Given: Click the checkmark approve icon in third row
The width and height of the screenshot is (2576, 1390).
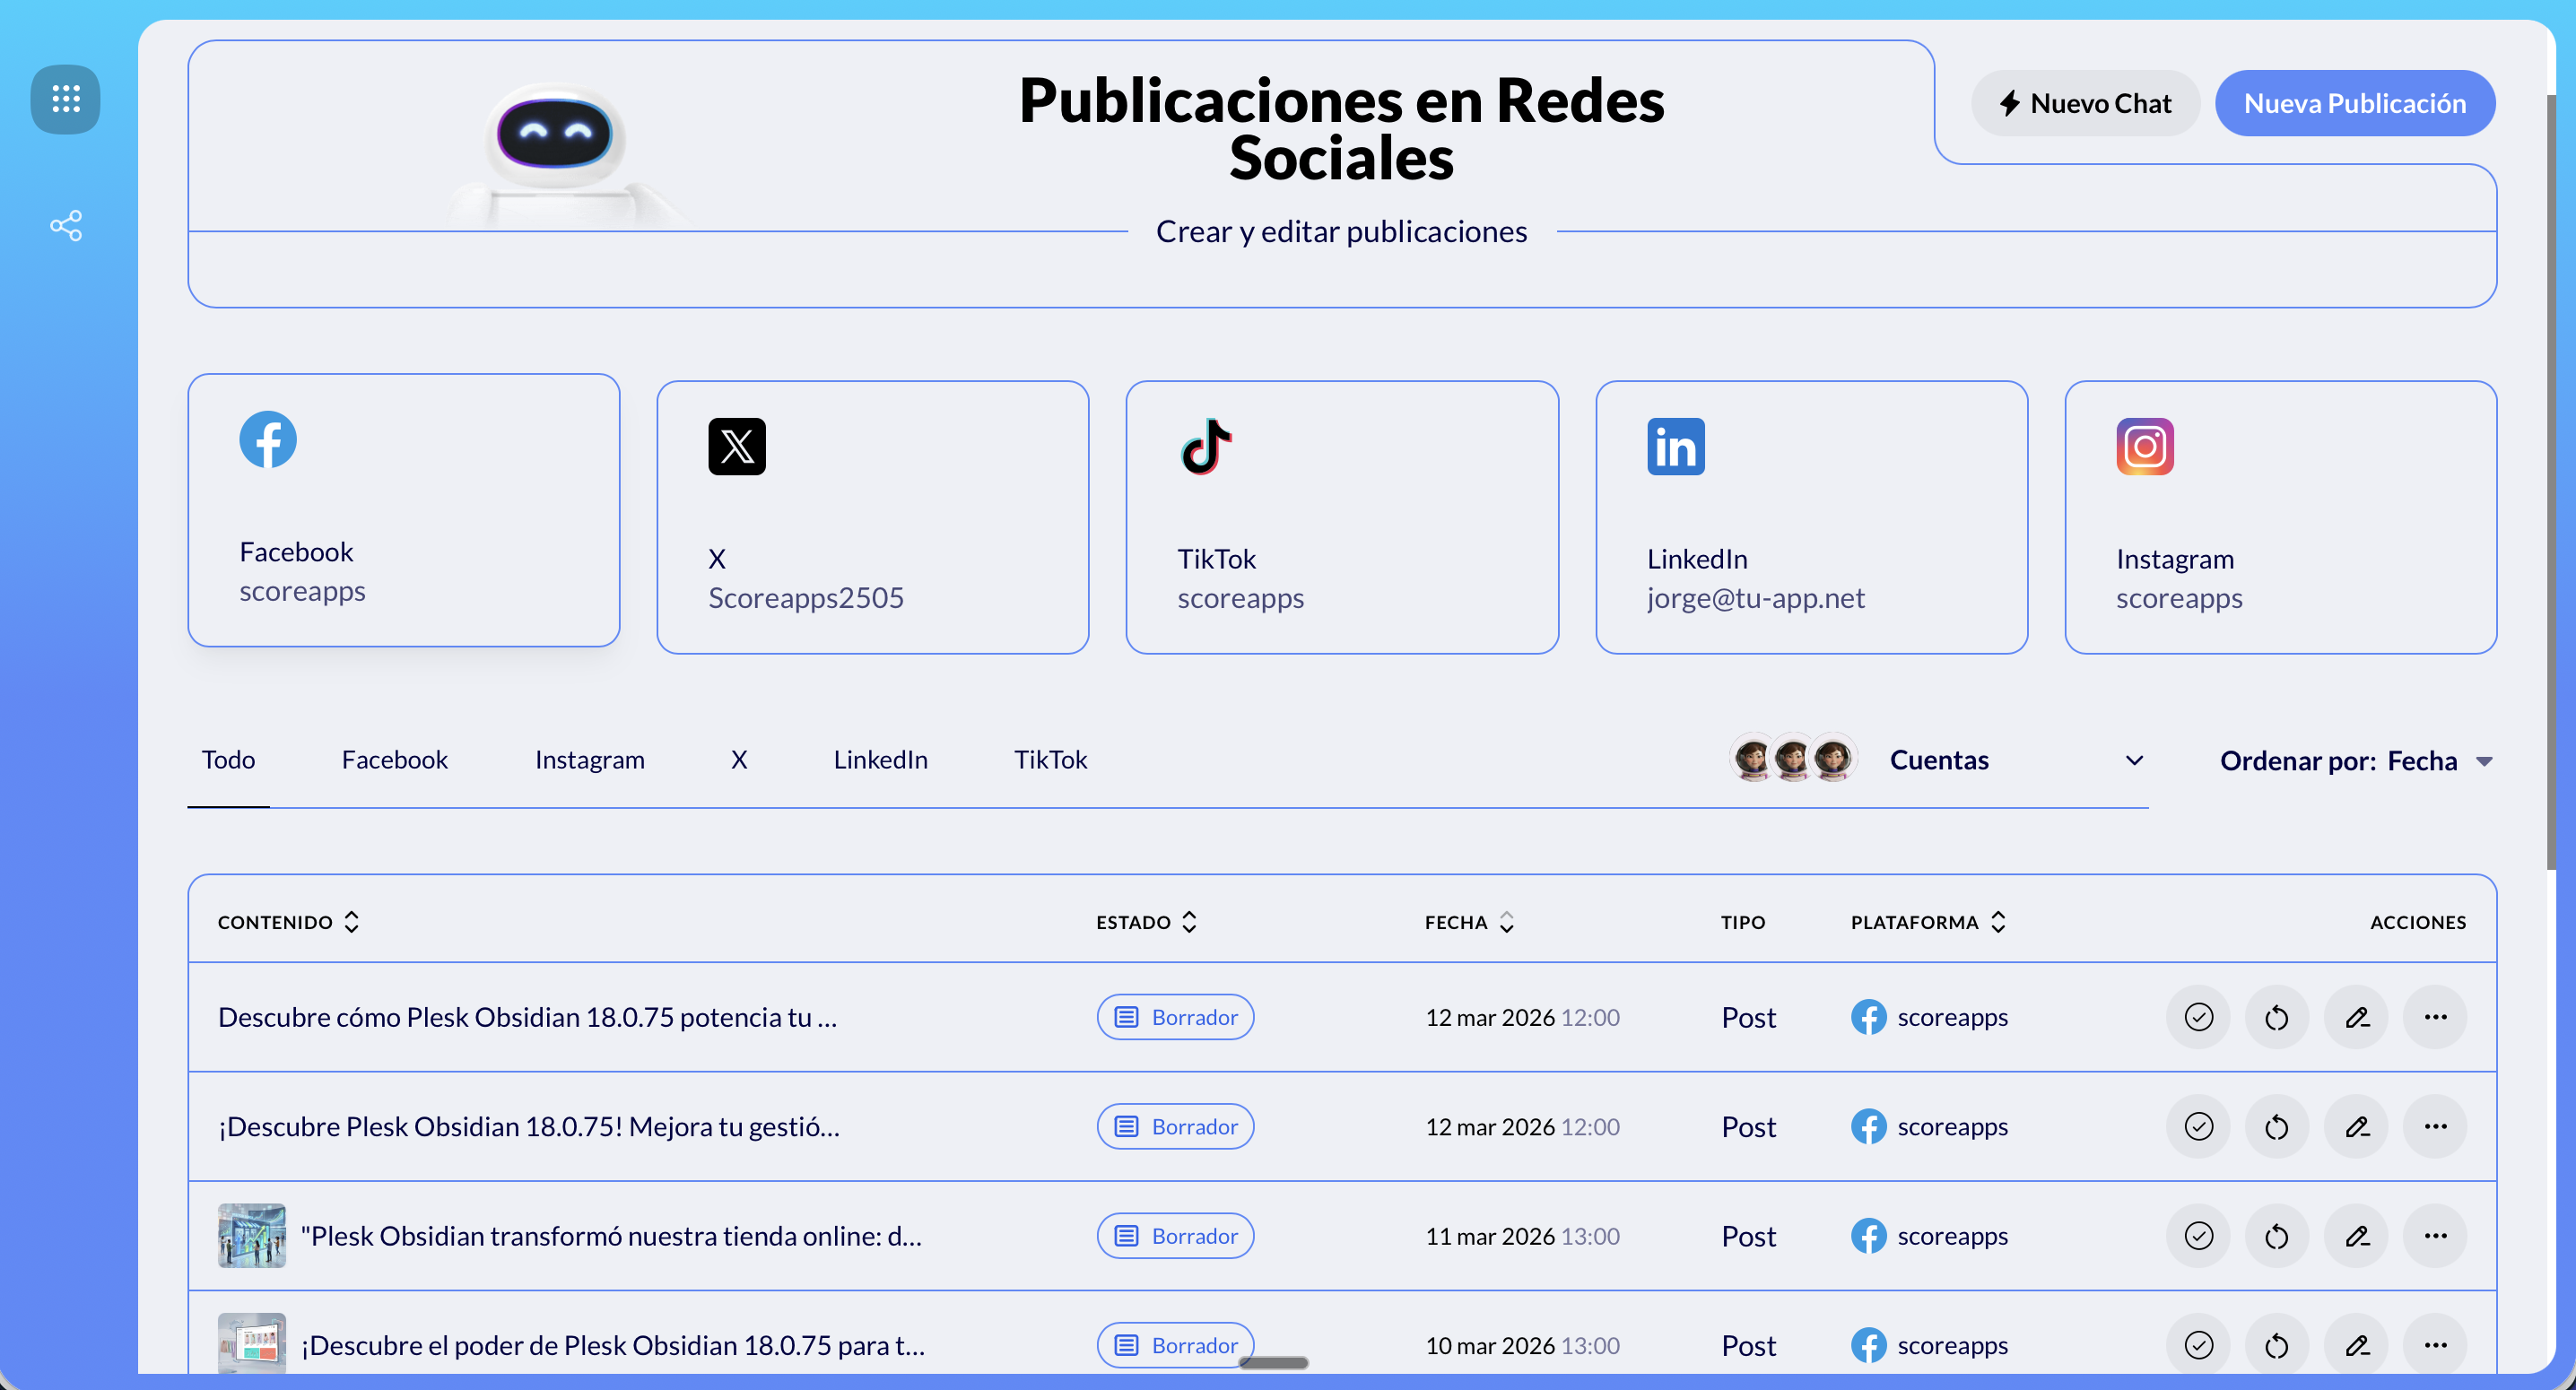Looking at the screenshot, I should coord(2198,1236).
